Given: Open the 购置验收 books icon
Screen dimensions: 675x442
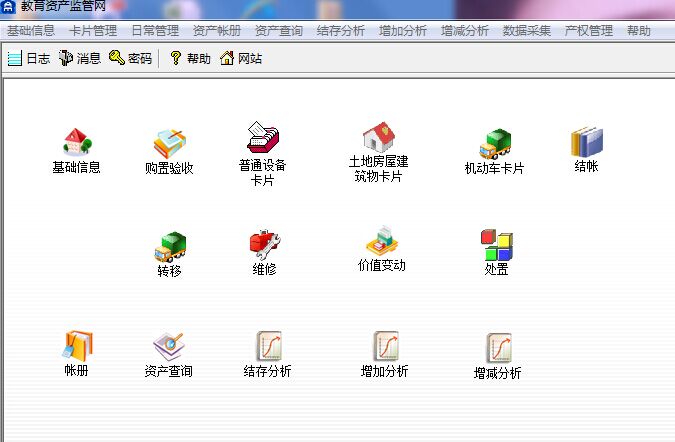Looking at the screenshot, I should click(x=170, y=143).
